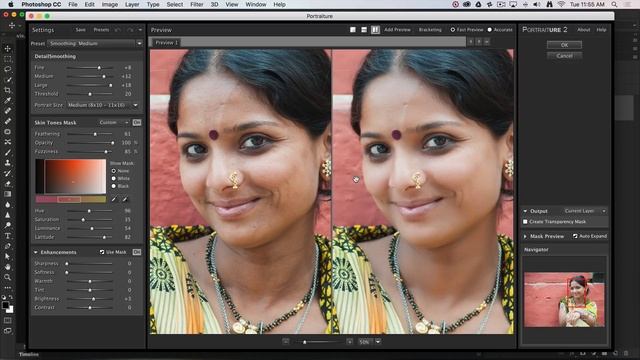
Task: Open the About link
Action: [583, 30]
